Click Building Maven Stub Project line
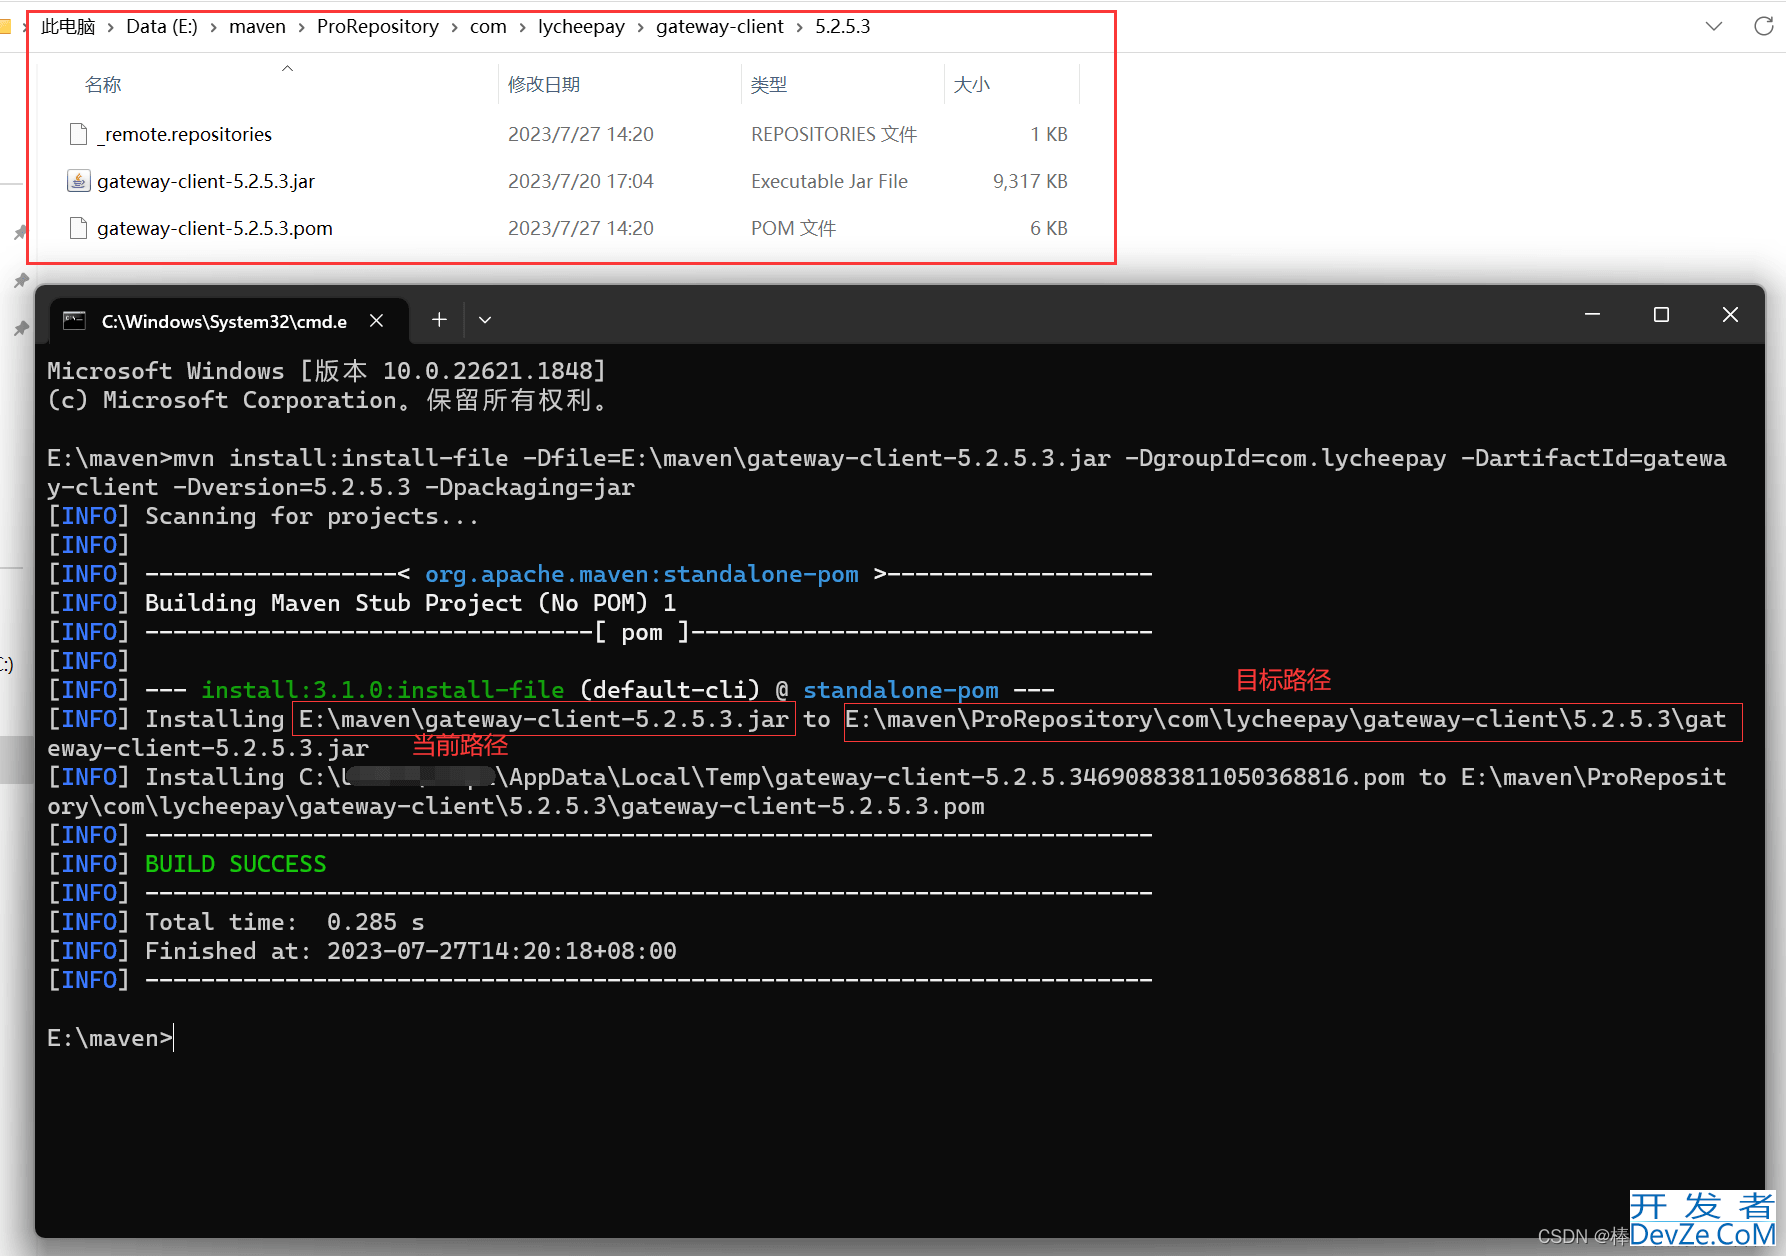This screenshot has height=1256, width=1786. click(410, 603)
